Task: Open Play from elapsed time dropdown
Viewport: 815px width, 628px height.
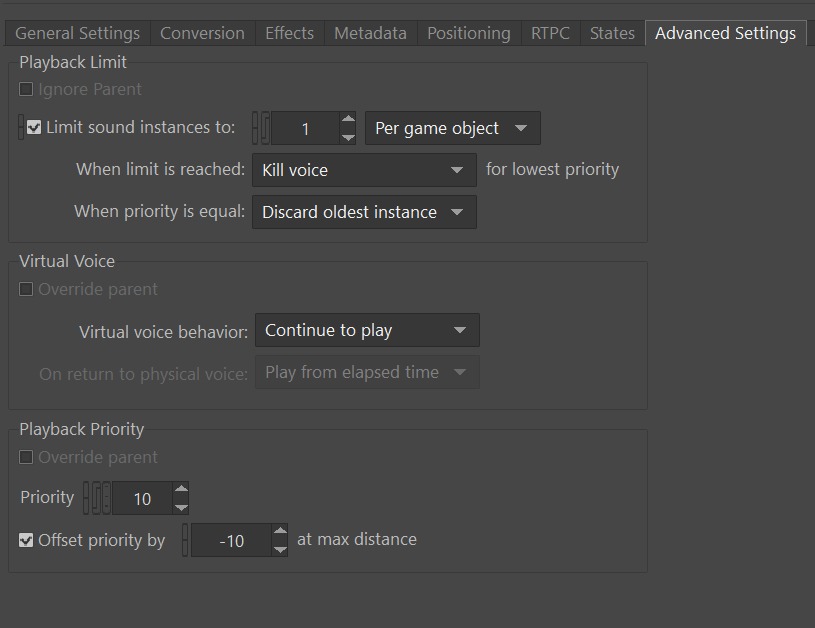Action: (367, 372)
